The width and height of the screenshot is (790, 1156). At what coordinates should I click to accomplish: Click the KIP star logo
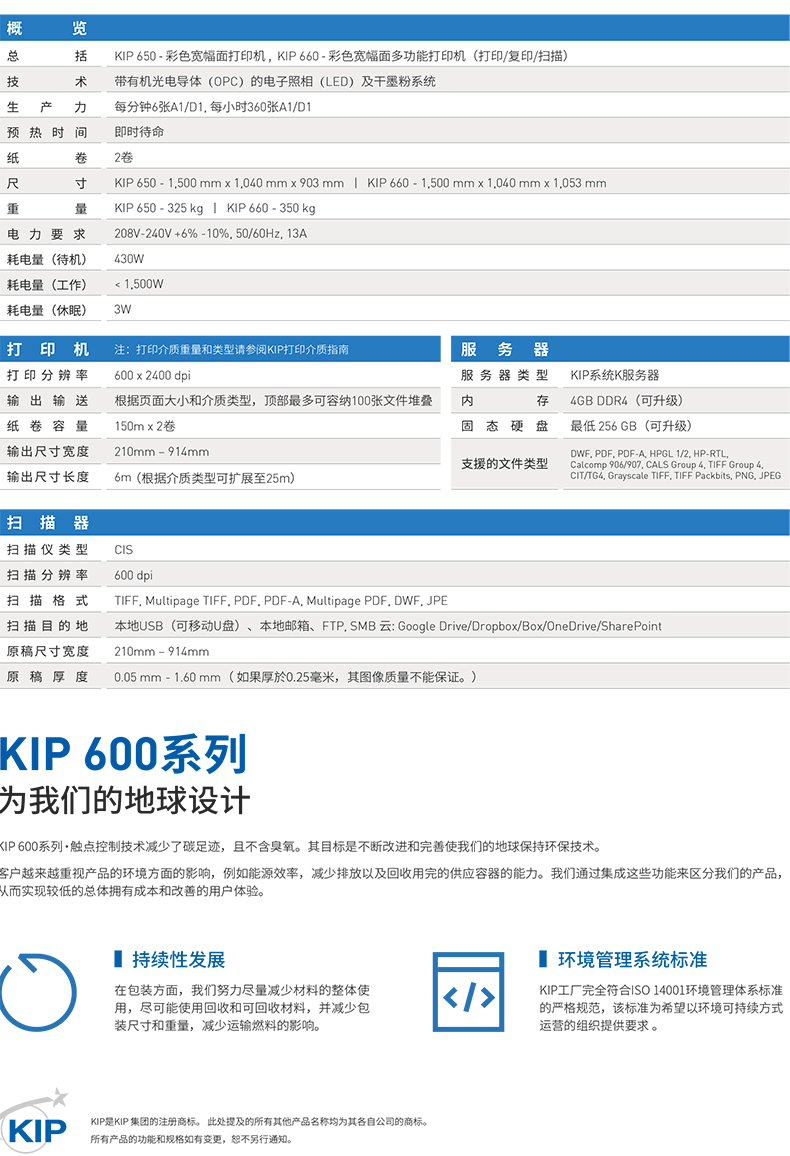click(x=35, y=1119)
